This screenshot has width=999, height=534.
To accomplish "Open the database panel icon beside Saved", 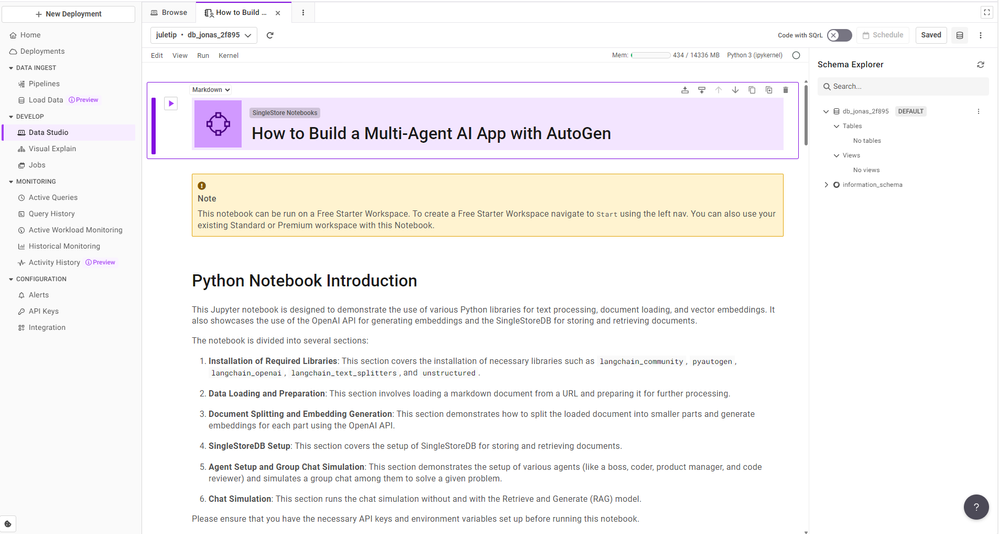I will [959, 36].
